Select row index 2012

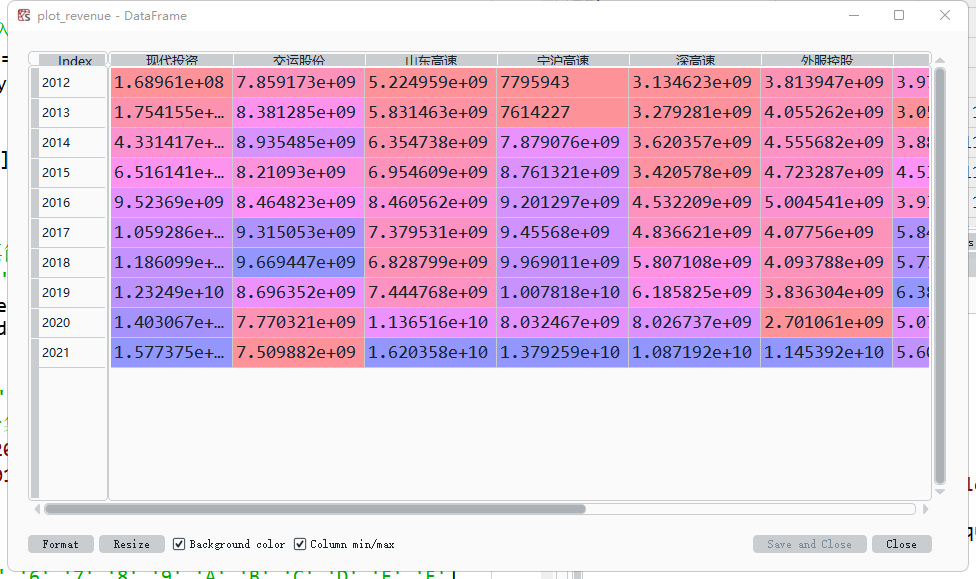click(x=72, y=83)
